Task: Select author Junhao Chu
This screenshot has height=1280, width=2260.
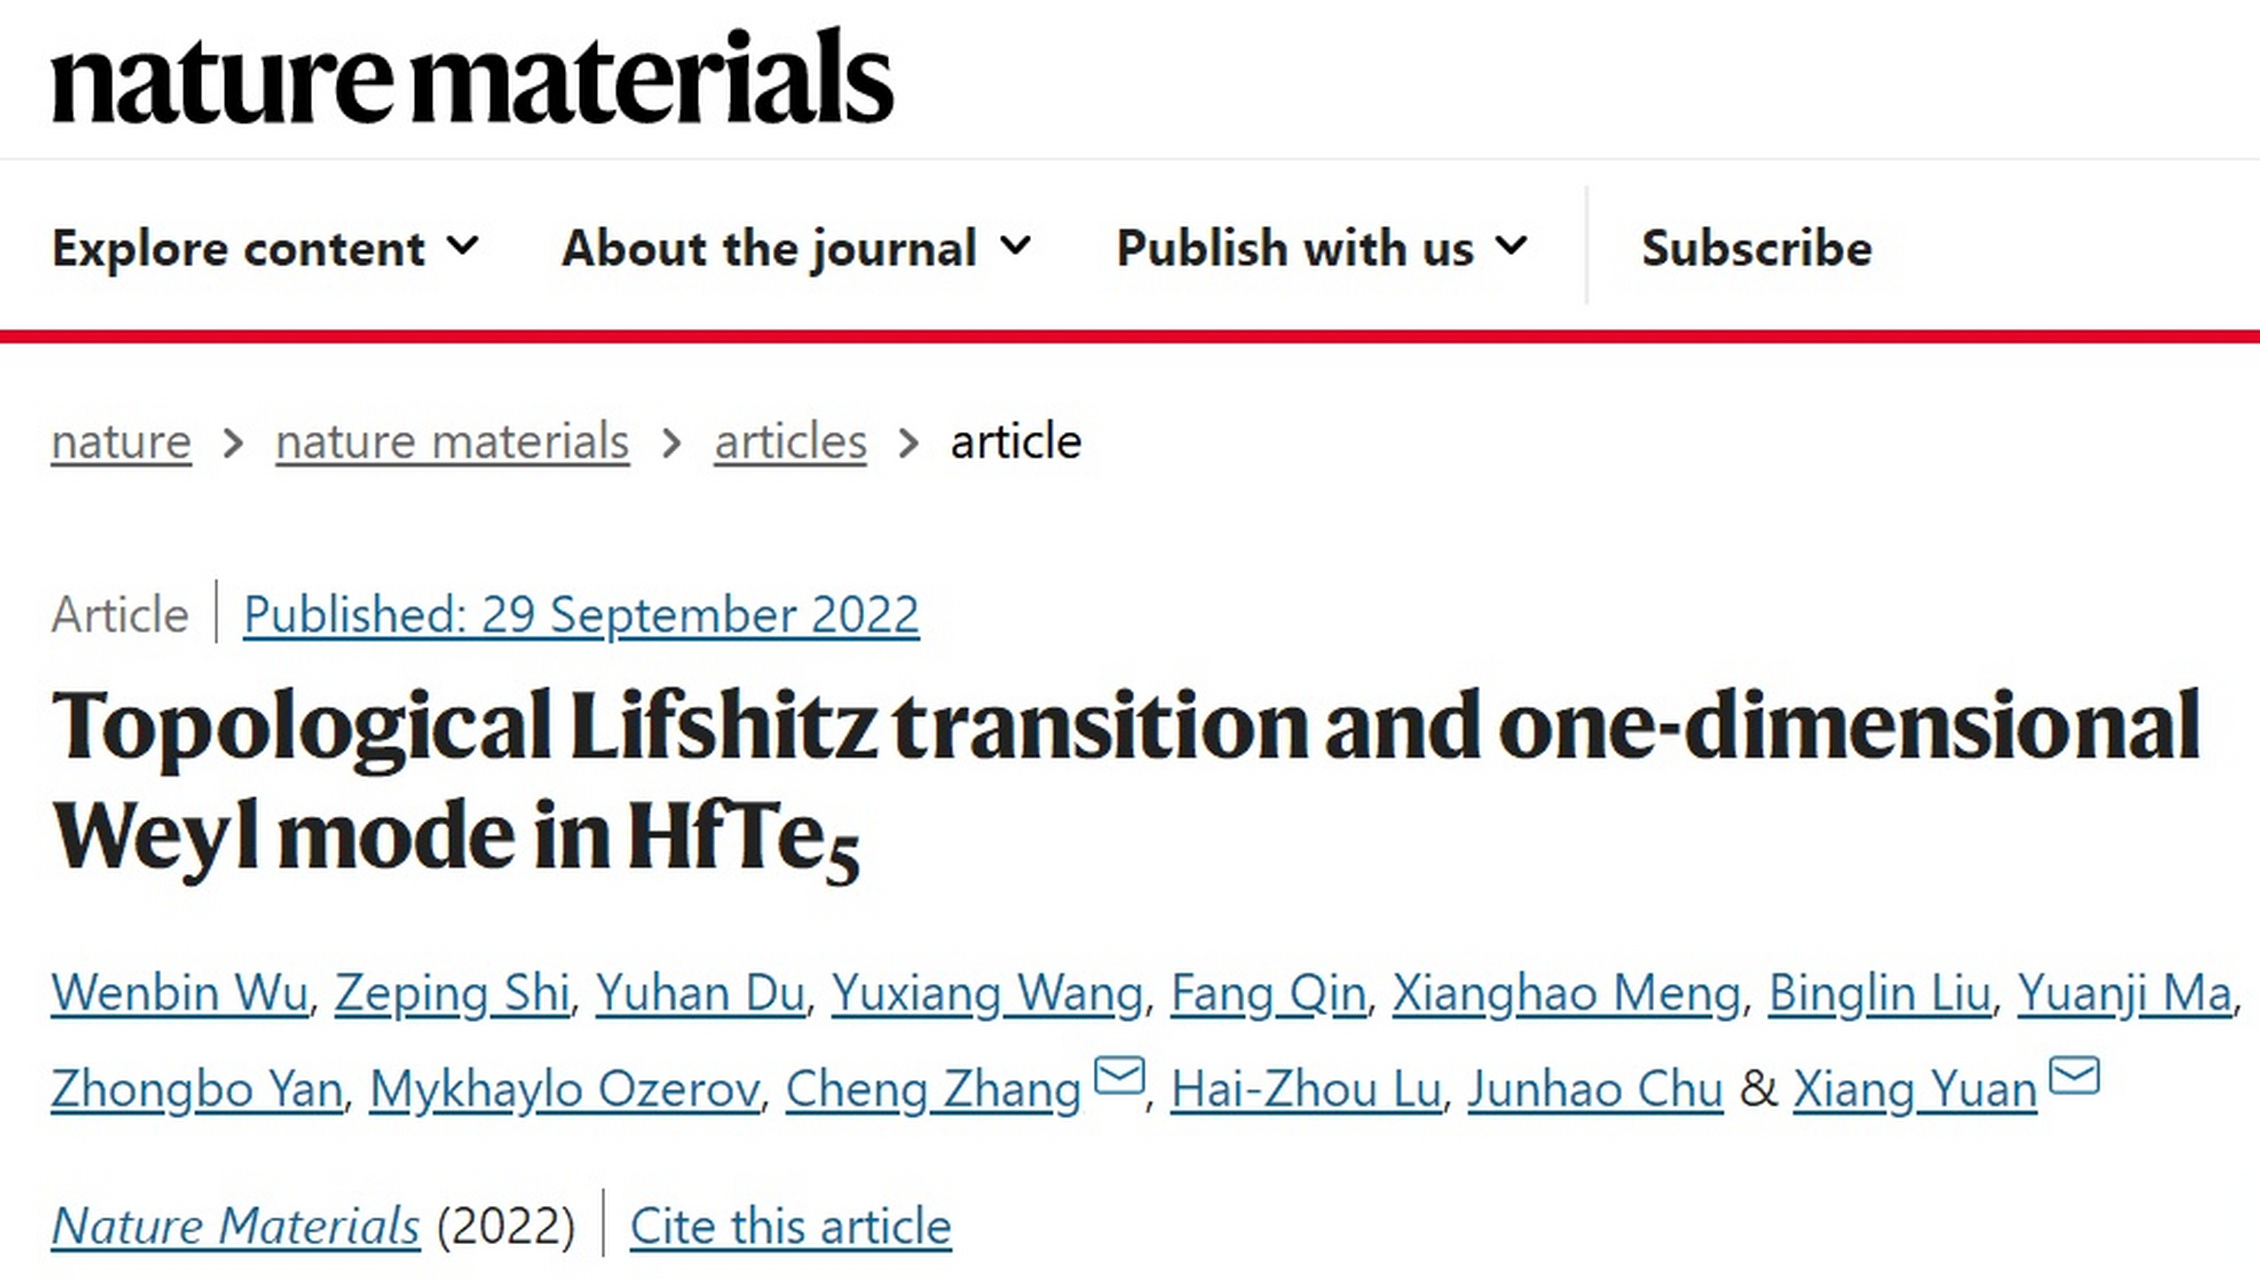Action: click(1595, 1089)
